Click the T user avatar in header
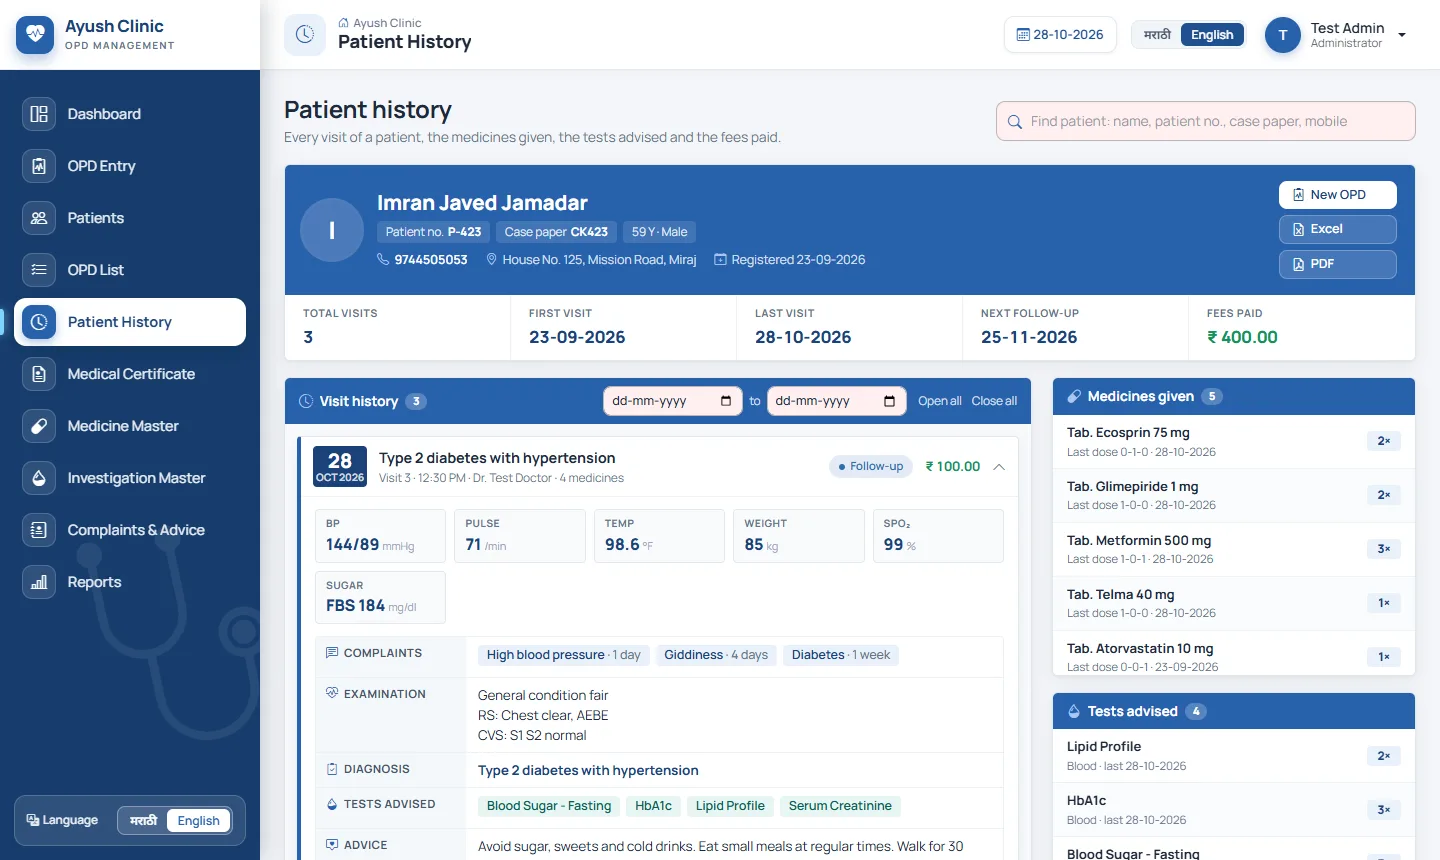The width and height of the screenshot is (1440, 860). (x=1283, y=35)
